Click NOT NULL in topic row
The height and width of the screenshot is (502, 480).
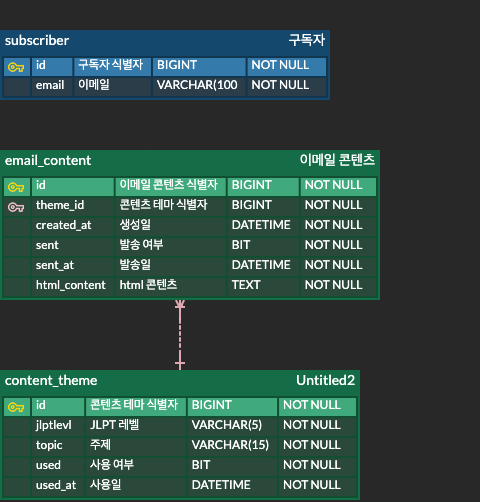(317, 447)
